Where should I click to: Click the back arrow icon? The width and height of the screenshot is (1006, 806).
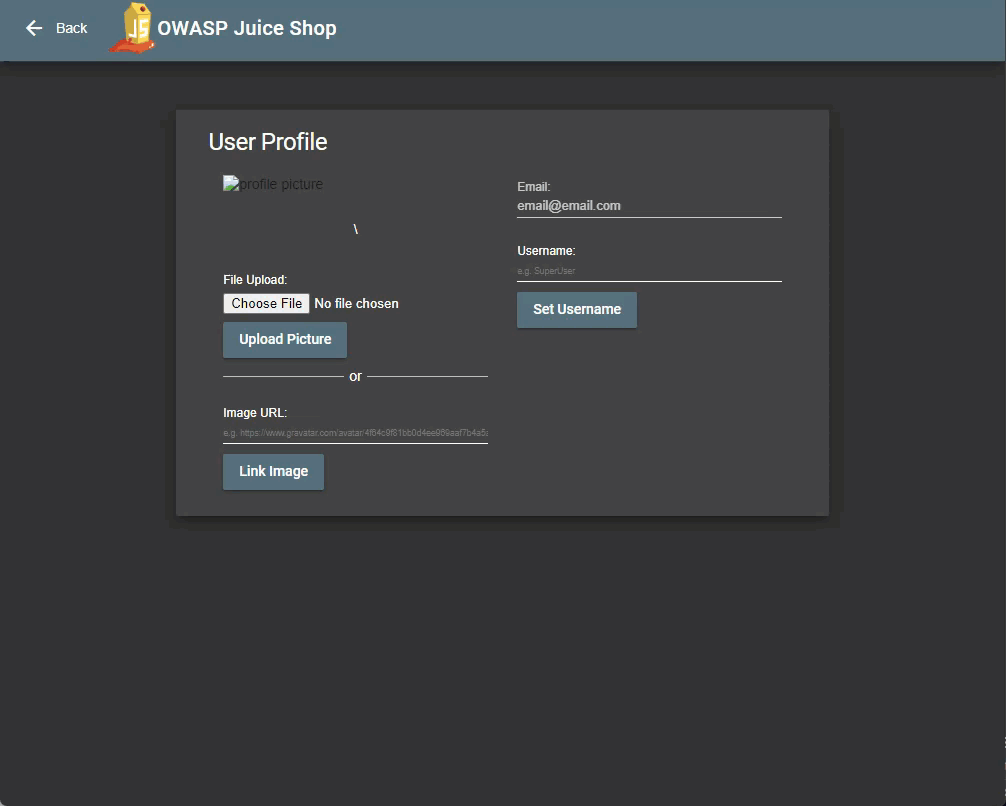(34, 28)
